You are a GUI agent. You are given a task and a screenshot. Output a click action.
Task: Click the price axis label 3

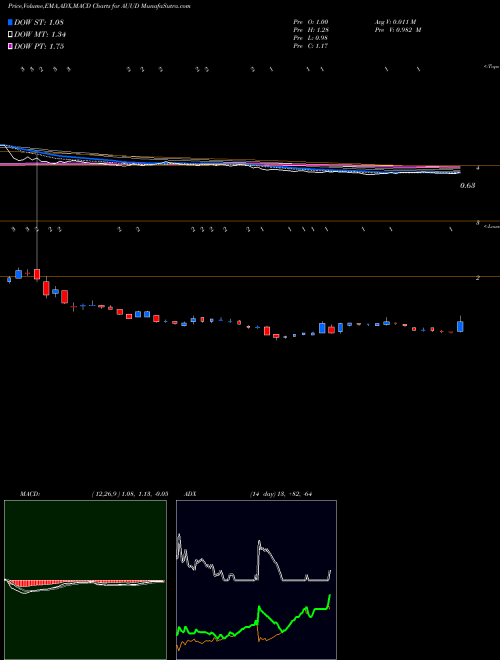[x=477, y=223]
